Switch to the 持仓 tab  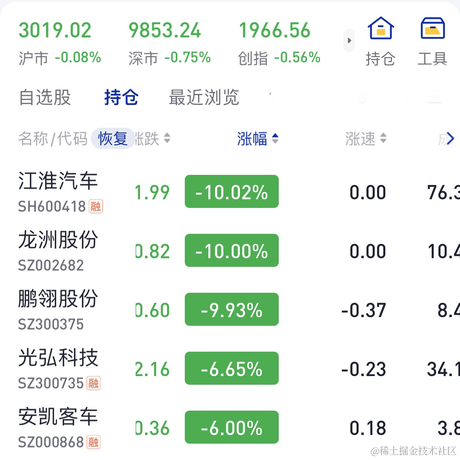coord(121,97)
